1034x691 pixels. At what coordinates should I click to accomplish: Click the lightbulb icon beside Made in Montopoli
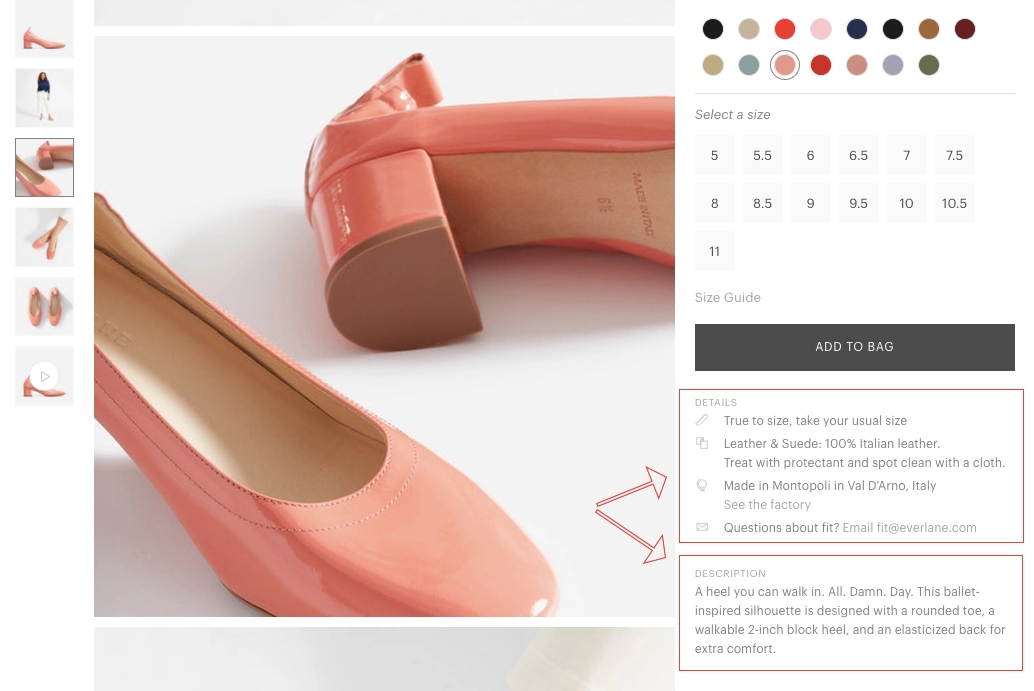[702, 485]
